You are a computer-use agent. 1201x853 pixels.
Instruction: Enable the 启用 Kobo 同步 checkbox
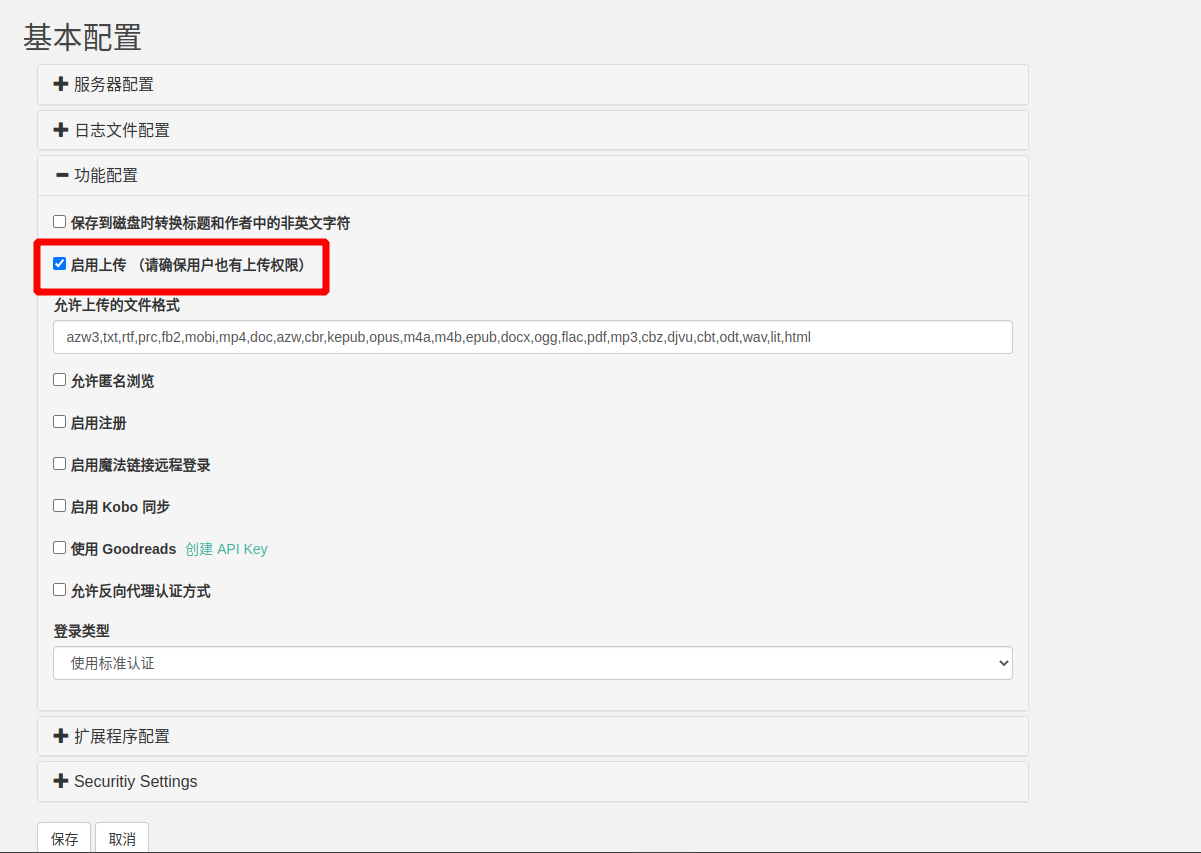[60, 506]
